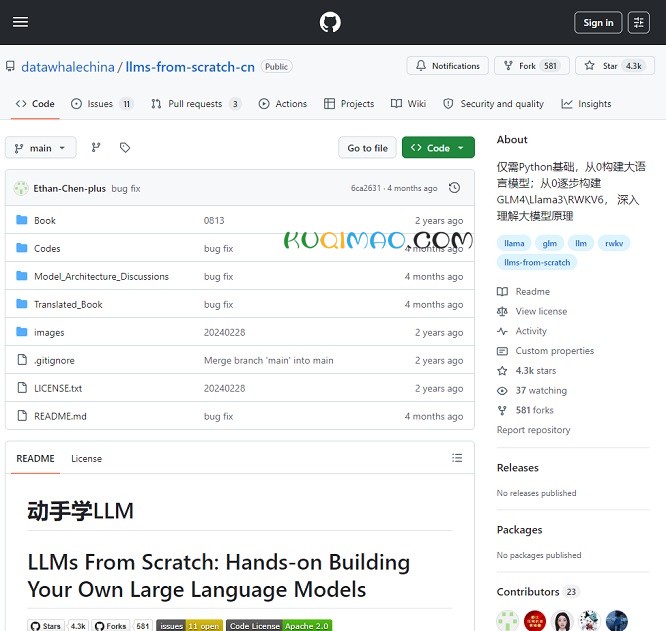This screenshot has width=666, height=631.
Task: Expand the main branch dropdown
Action: (41, 148)
